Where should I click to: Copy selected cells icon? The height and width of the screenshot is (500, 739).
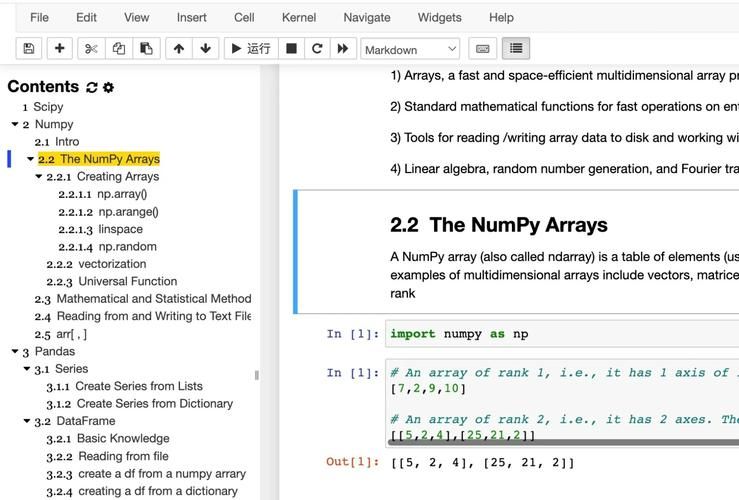(x=119, y=49)
